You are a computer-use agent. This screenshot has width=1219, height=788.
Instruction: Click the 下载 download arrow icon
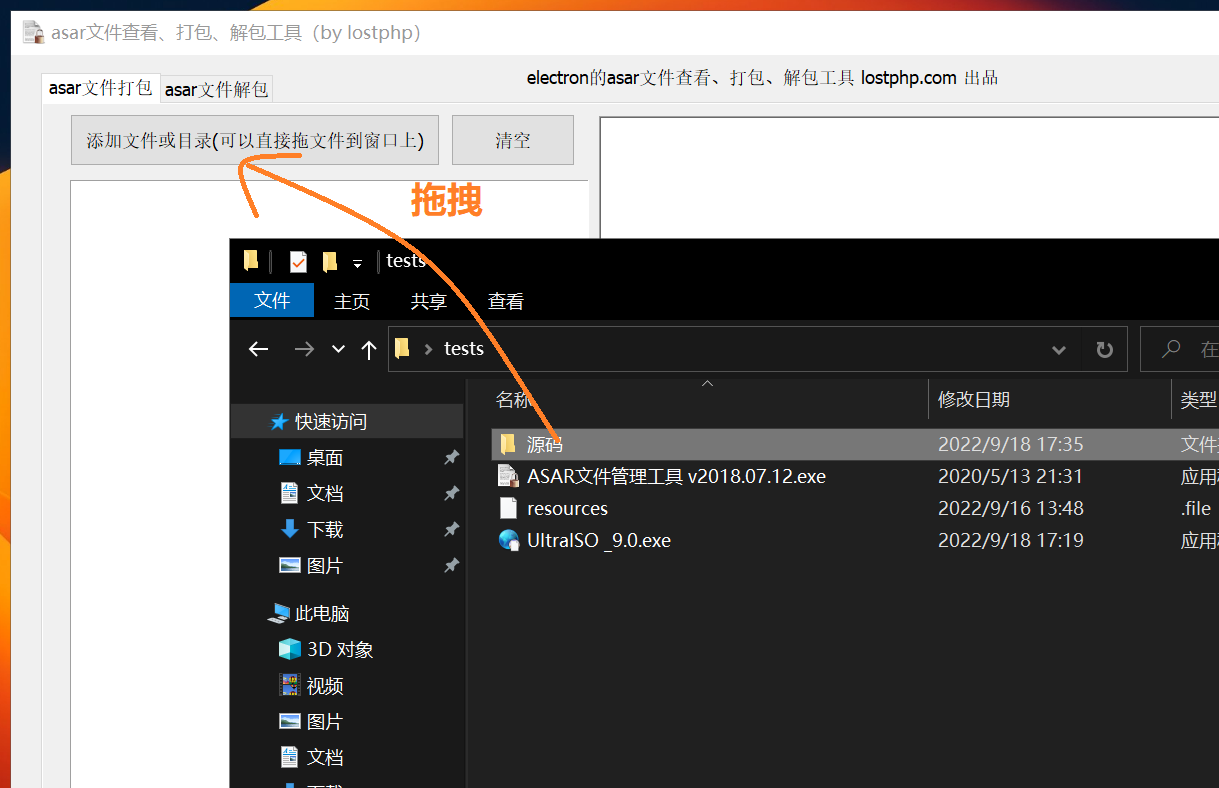(290, 529)
